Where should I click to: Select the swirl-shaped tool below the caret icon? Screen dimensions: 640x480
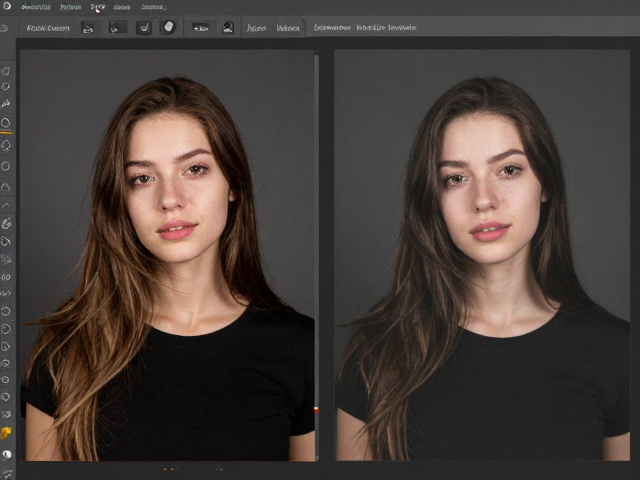7,223
